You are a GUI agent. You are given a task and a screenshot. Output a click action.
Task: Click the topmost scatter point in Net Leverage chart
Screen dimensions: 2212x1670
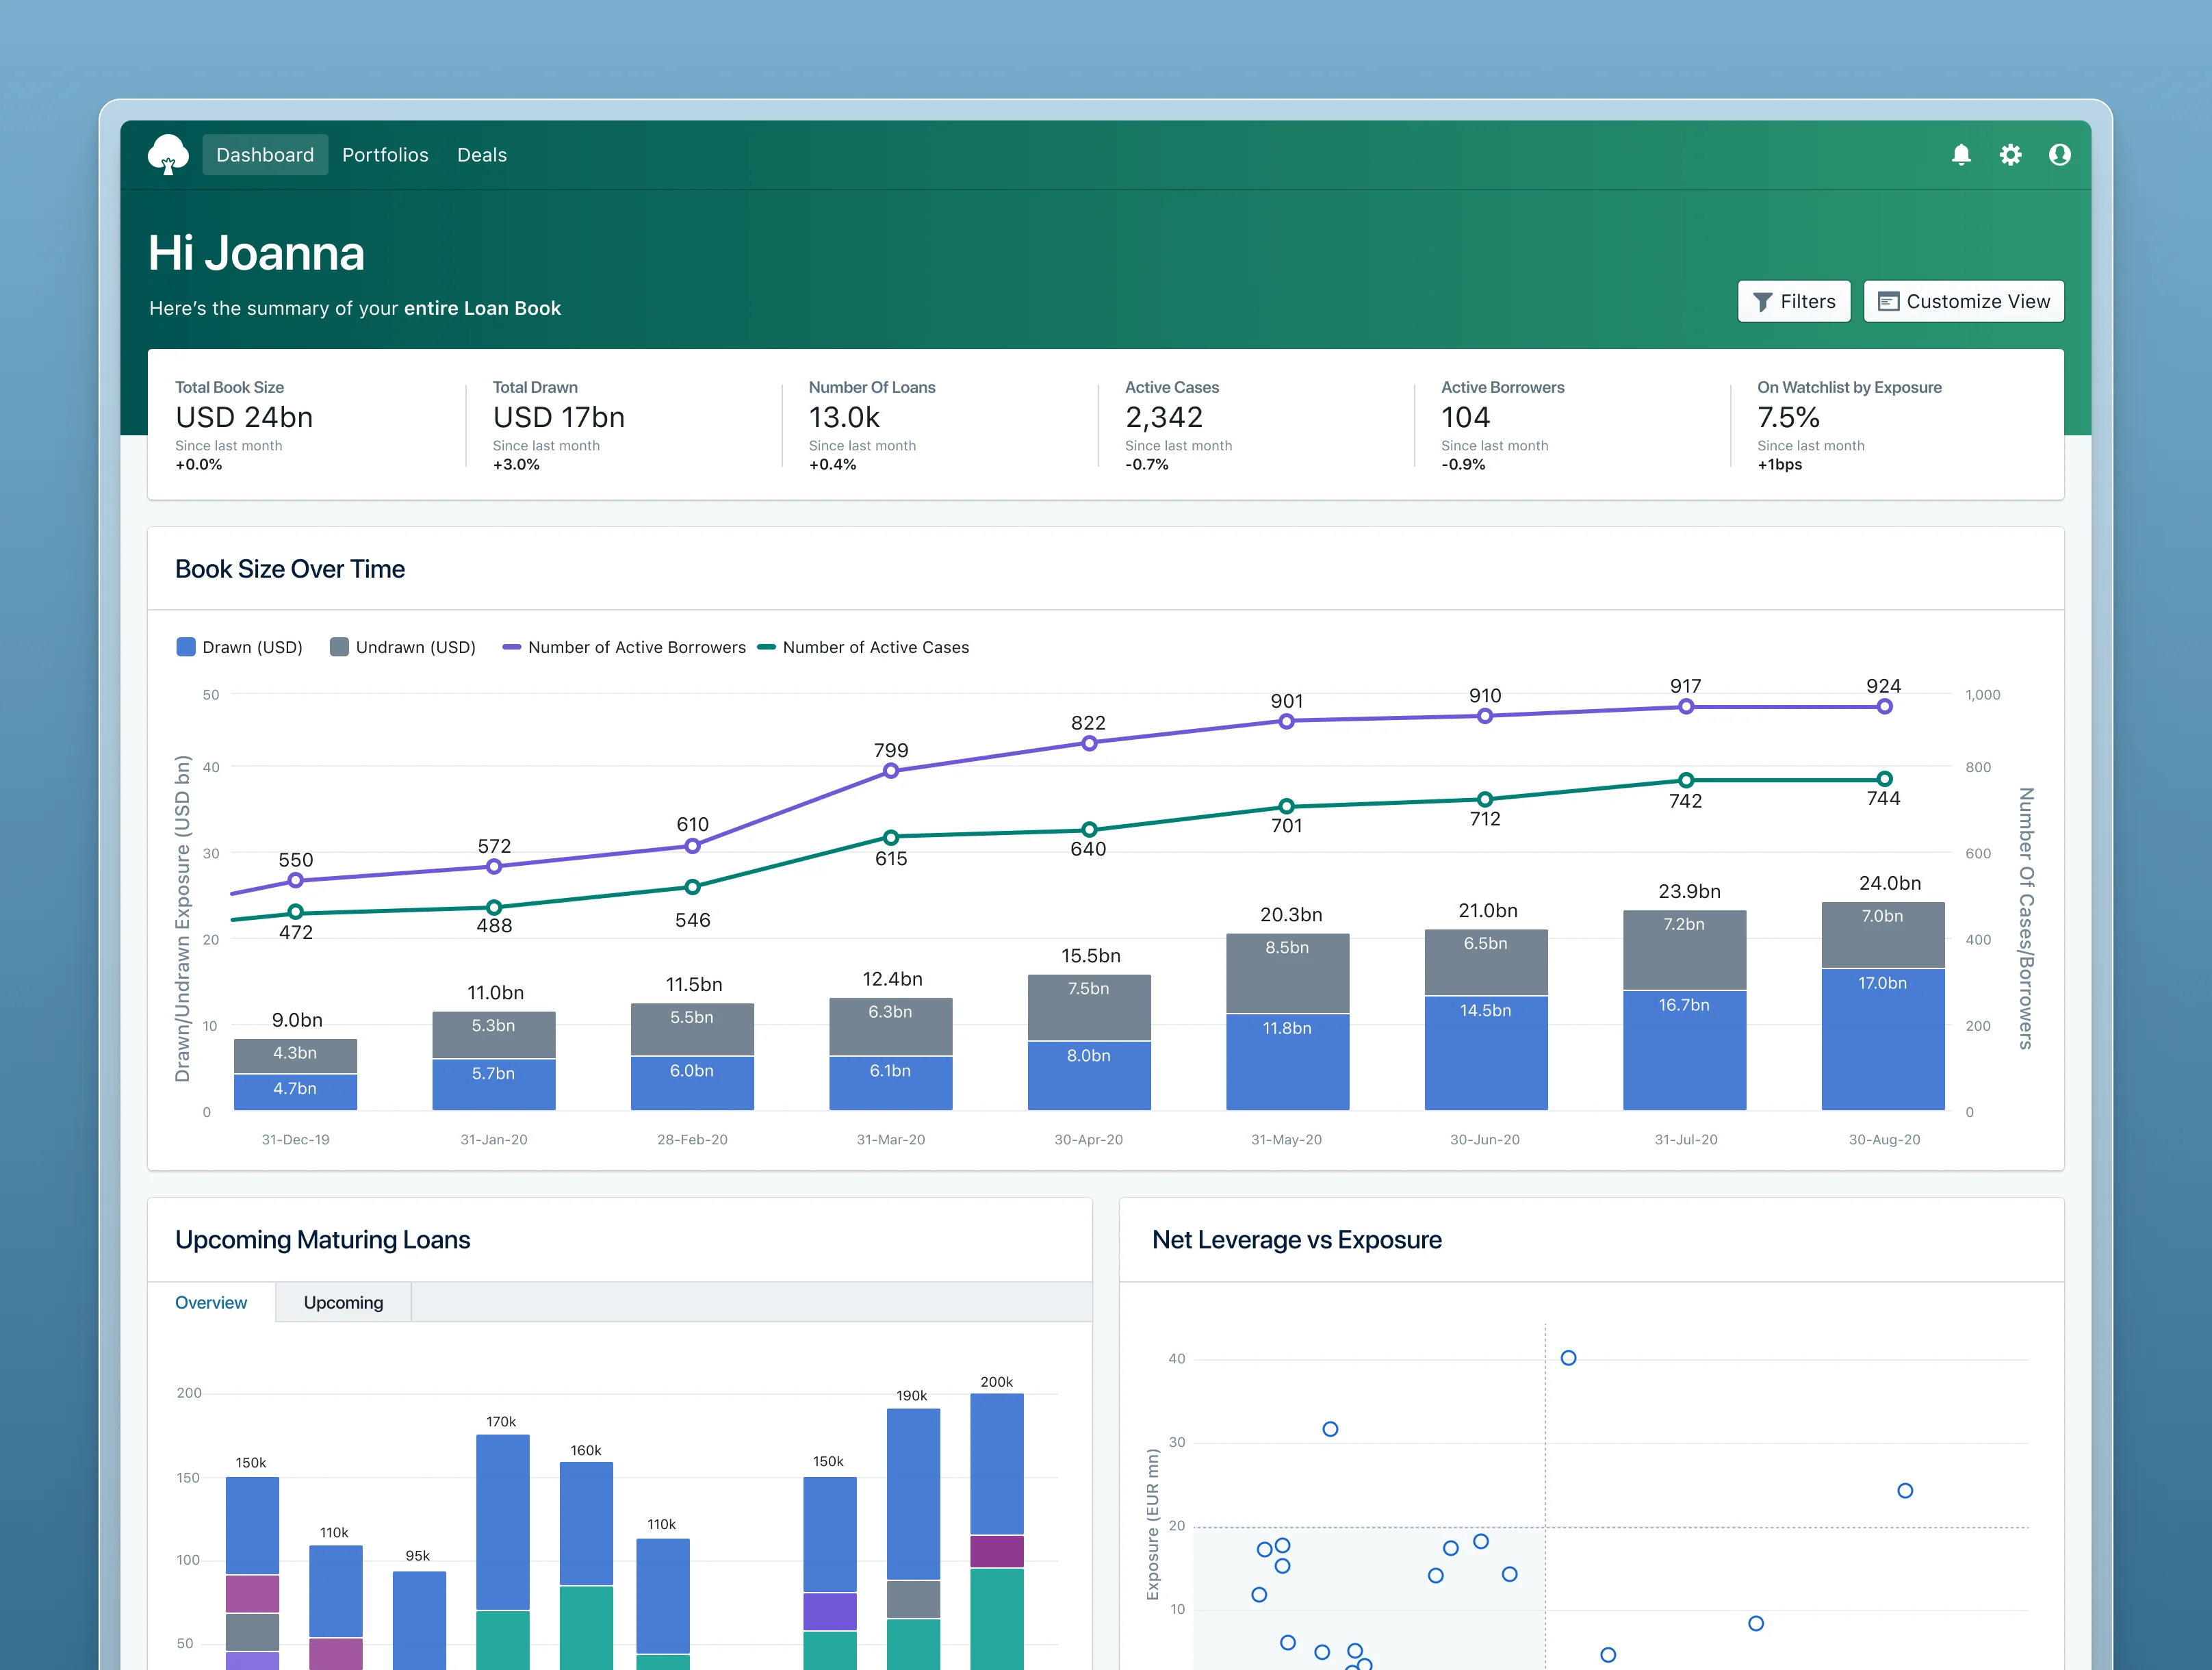1568,1357
